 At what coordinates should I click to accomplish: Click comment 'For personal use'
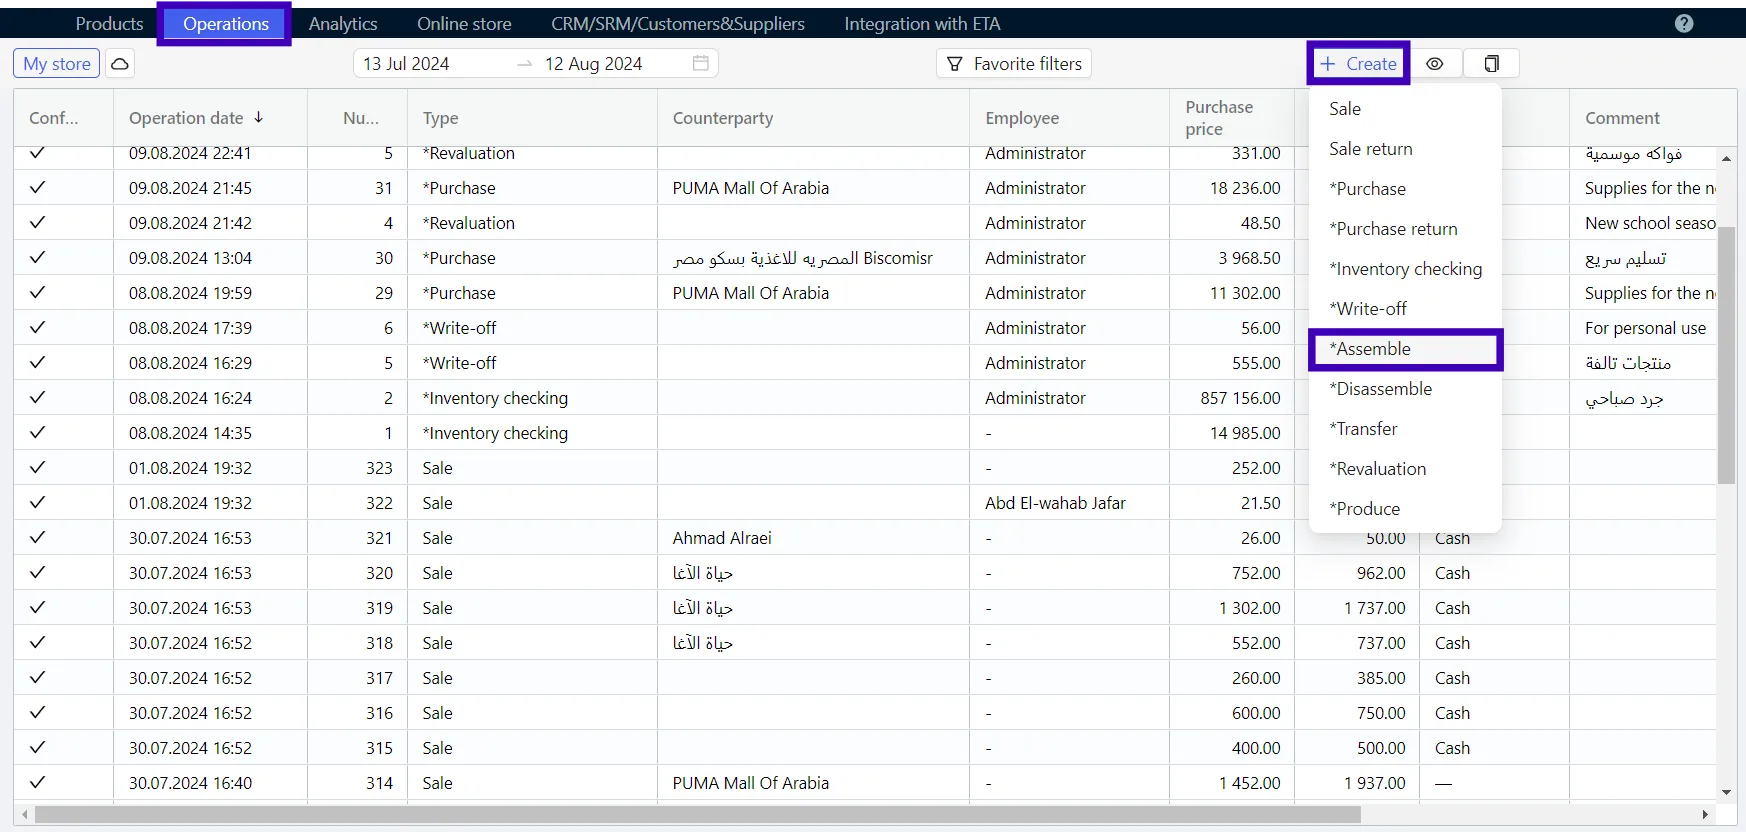pyautogui.click(x=1645, y=328)
